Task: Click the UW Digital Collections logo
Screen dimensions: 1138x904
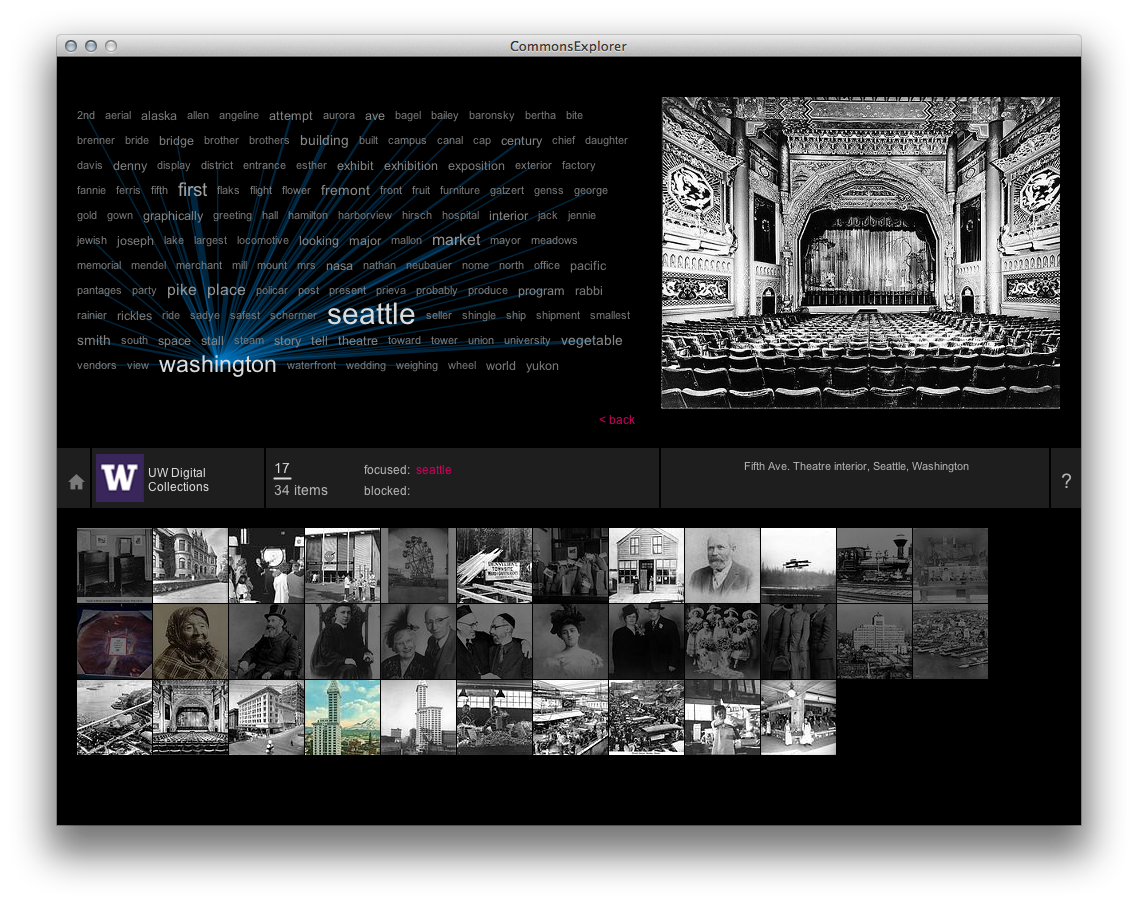Action: pyautogui.click(x=120, y=477)
